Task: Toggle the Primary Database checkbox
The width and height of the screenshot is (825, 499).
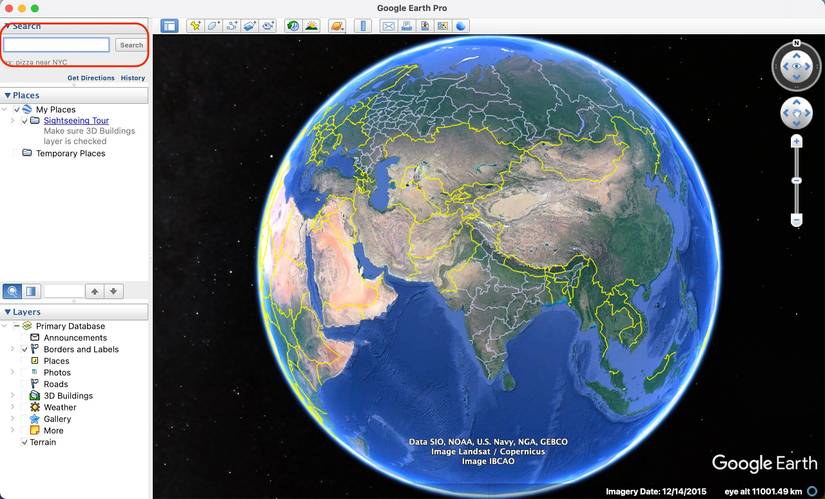Action: click(x=16, y=326)
